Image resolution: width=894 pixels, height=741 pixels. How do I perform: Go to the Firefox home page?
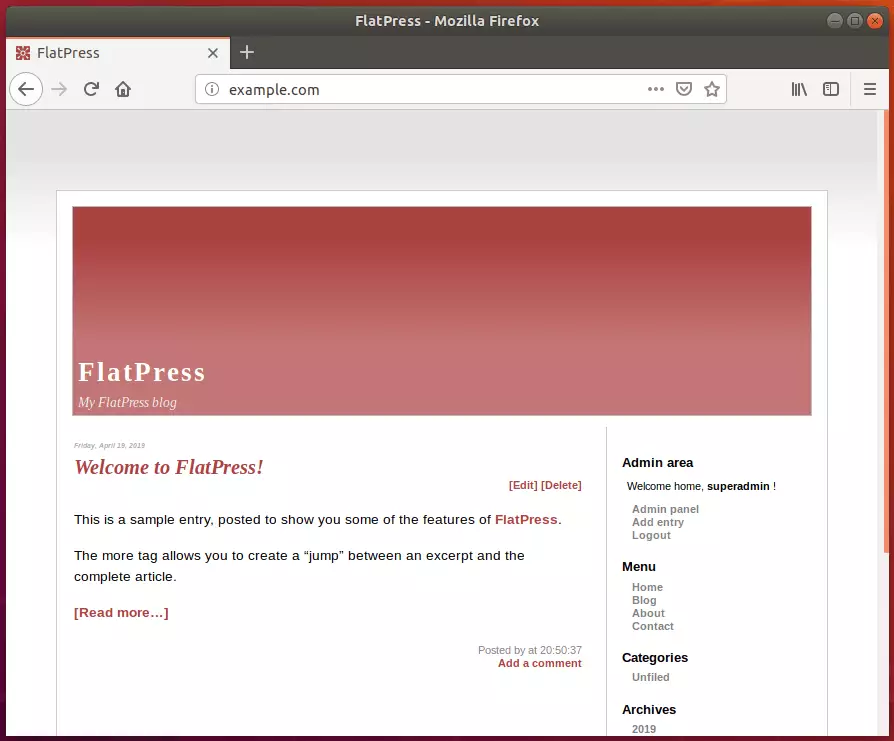[x=123, y=89]
